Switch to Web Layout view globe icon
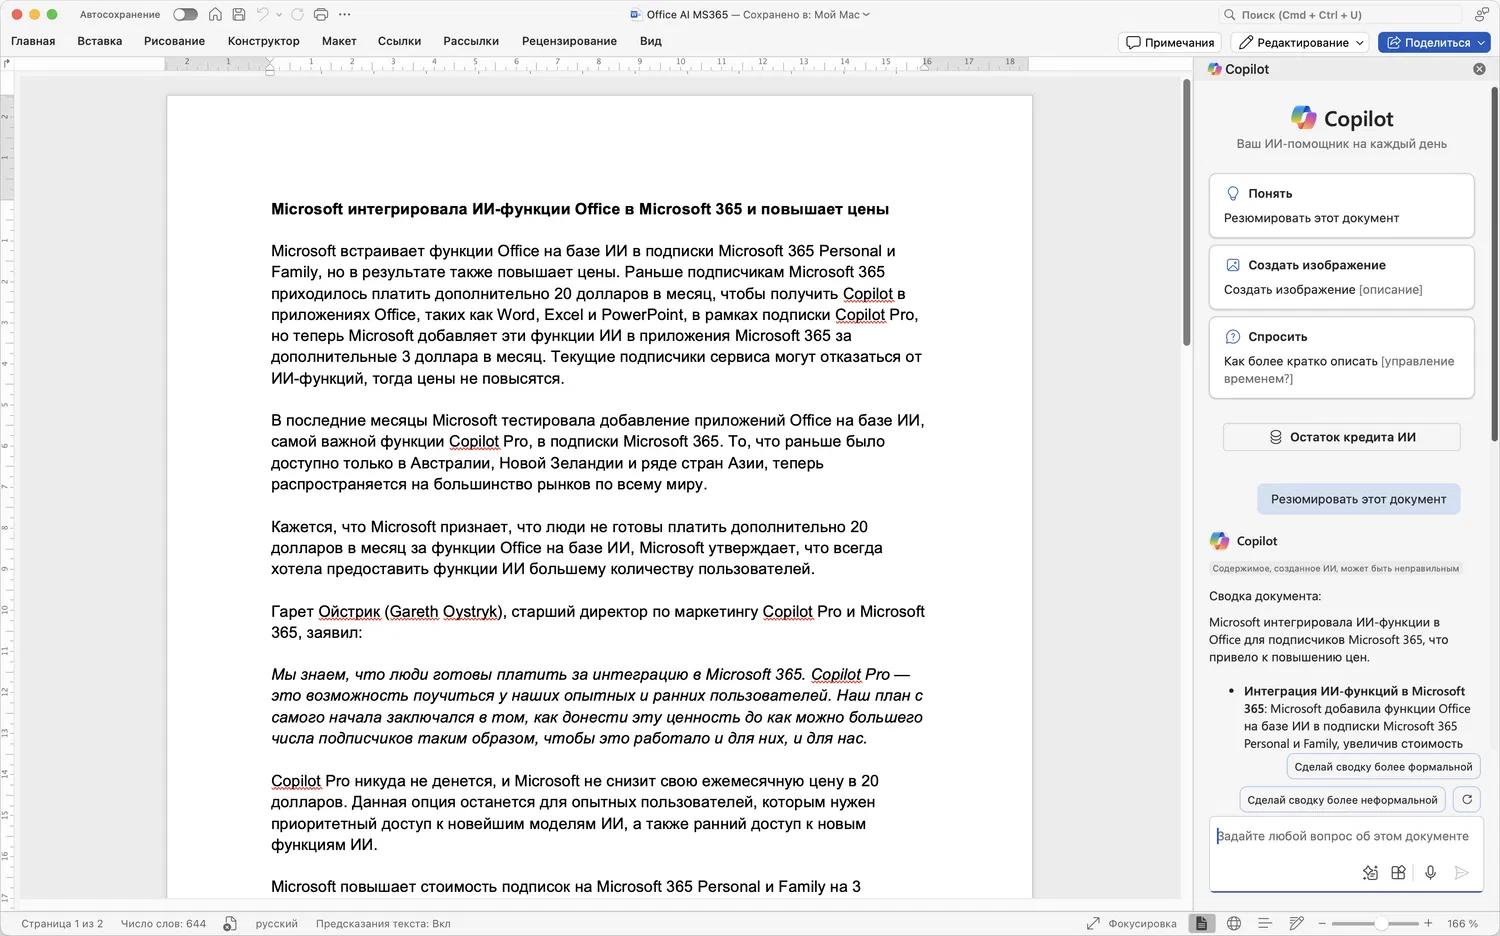The width and height of the screenshot is (1500, 936). pyautogui.click(x=1234, y=924)
